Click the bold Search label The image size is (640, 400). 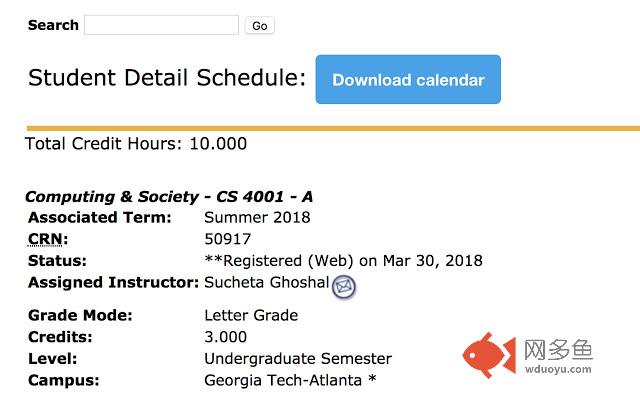tap(53, 25)
